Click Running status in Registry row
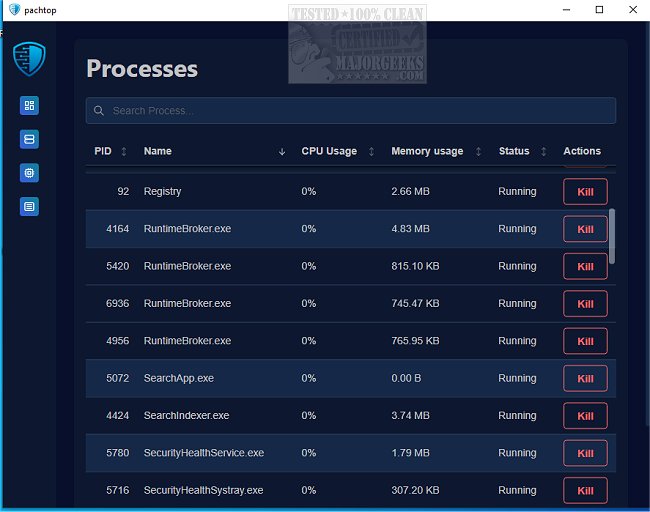 click(517, 192)
